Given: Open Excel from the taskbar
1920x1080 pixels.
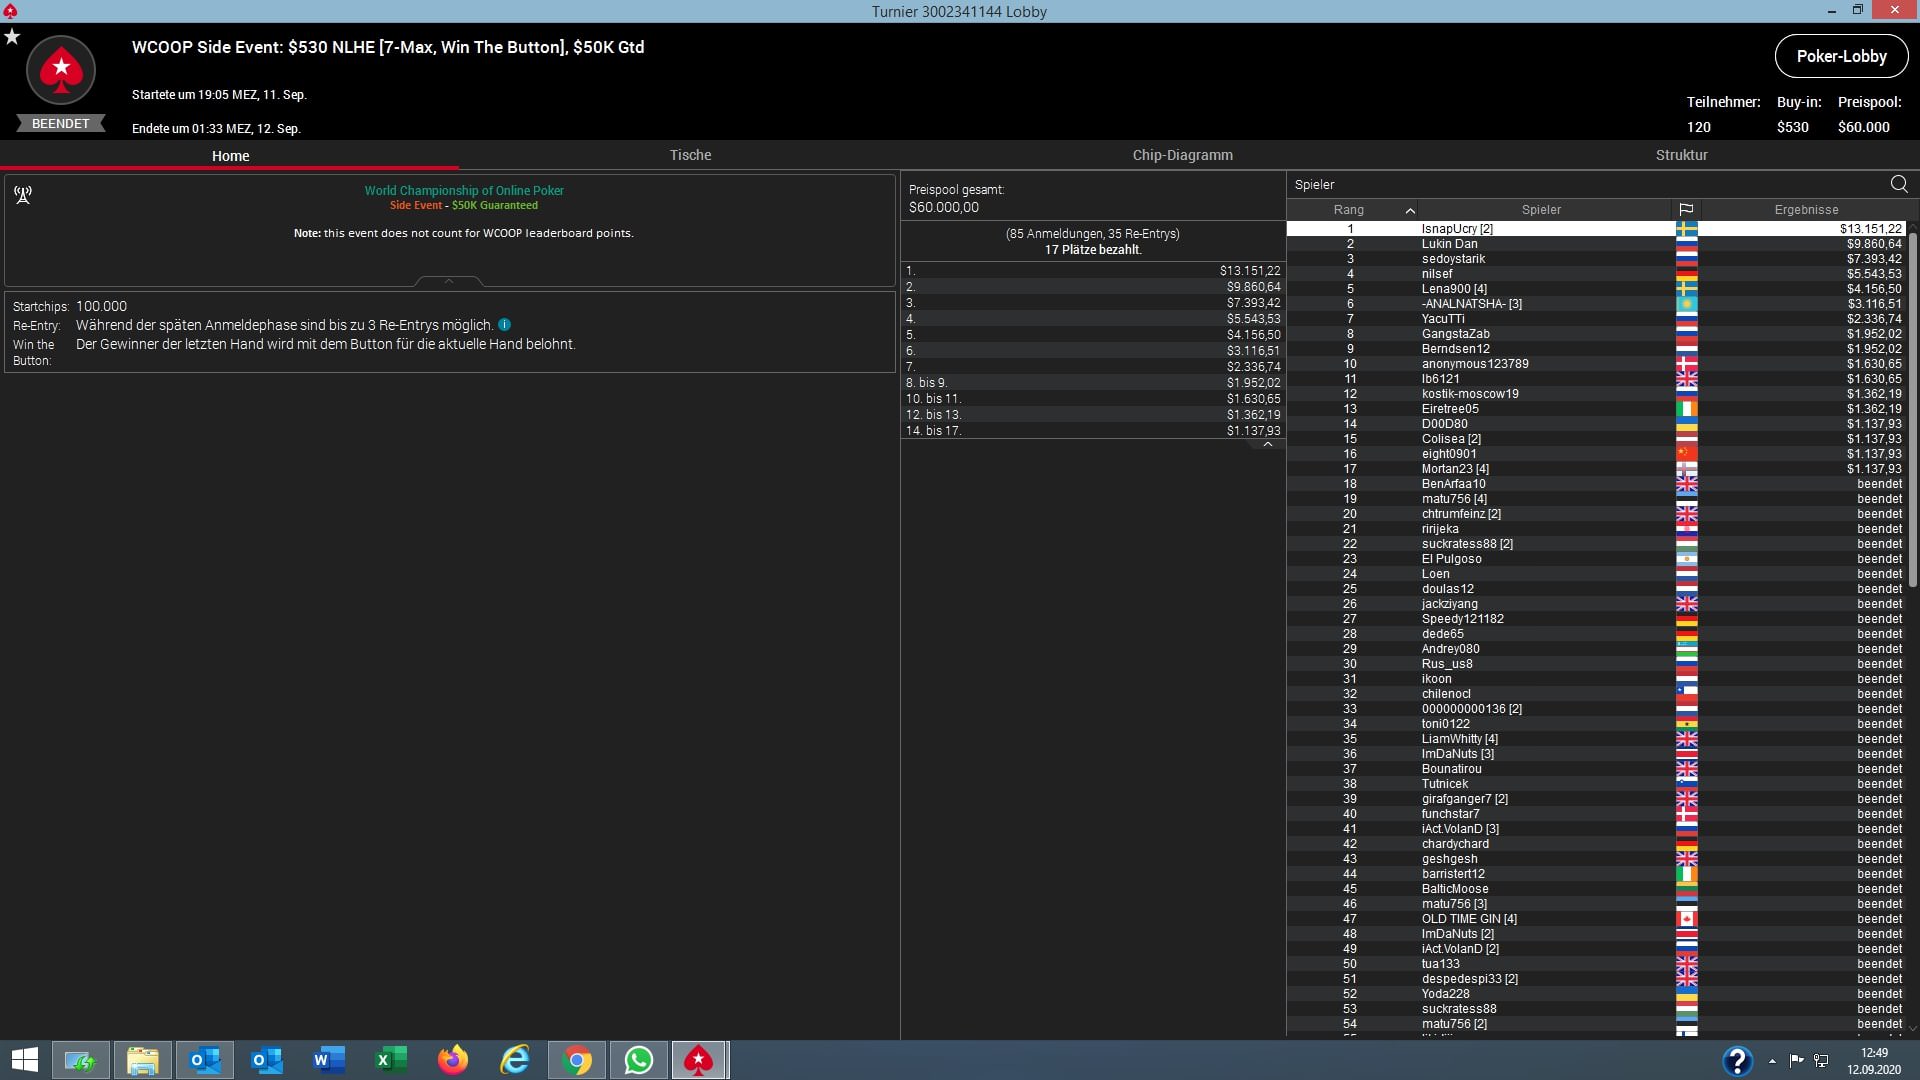Looking at the screenshot, I should [391, 1060].
